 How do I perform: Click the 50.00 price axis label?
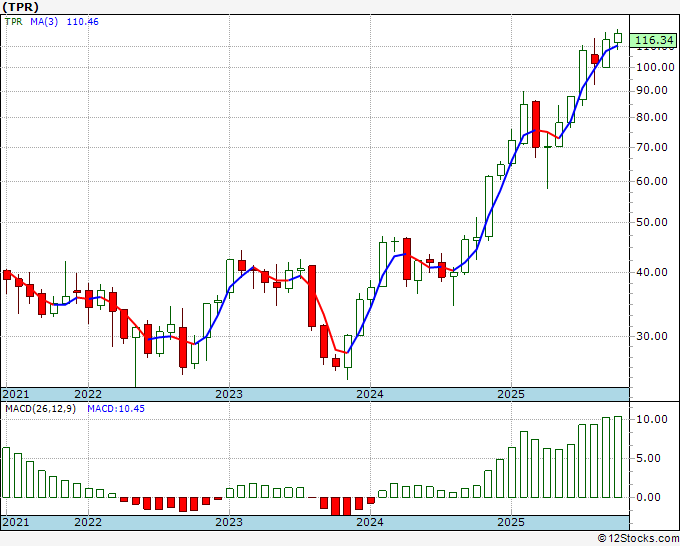(x=651, y=222)
